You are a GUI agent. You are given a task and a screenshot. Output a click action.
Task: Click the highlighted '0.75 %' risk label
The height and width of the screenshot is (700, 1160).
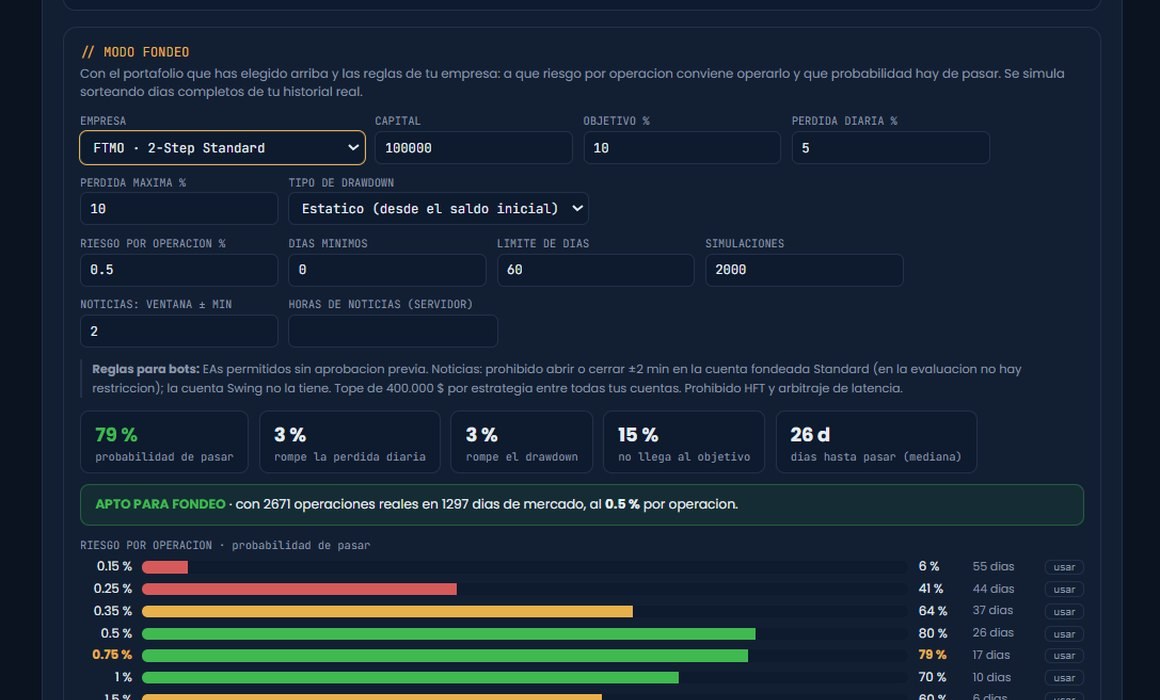click(x=112, y=655)
